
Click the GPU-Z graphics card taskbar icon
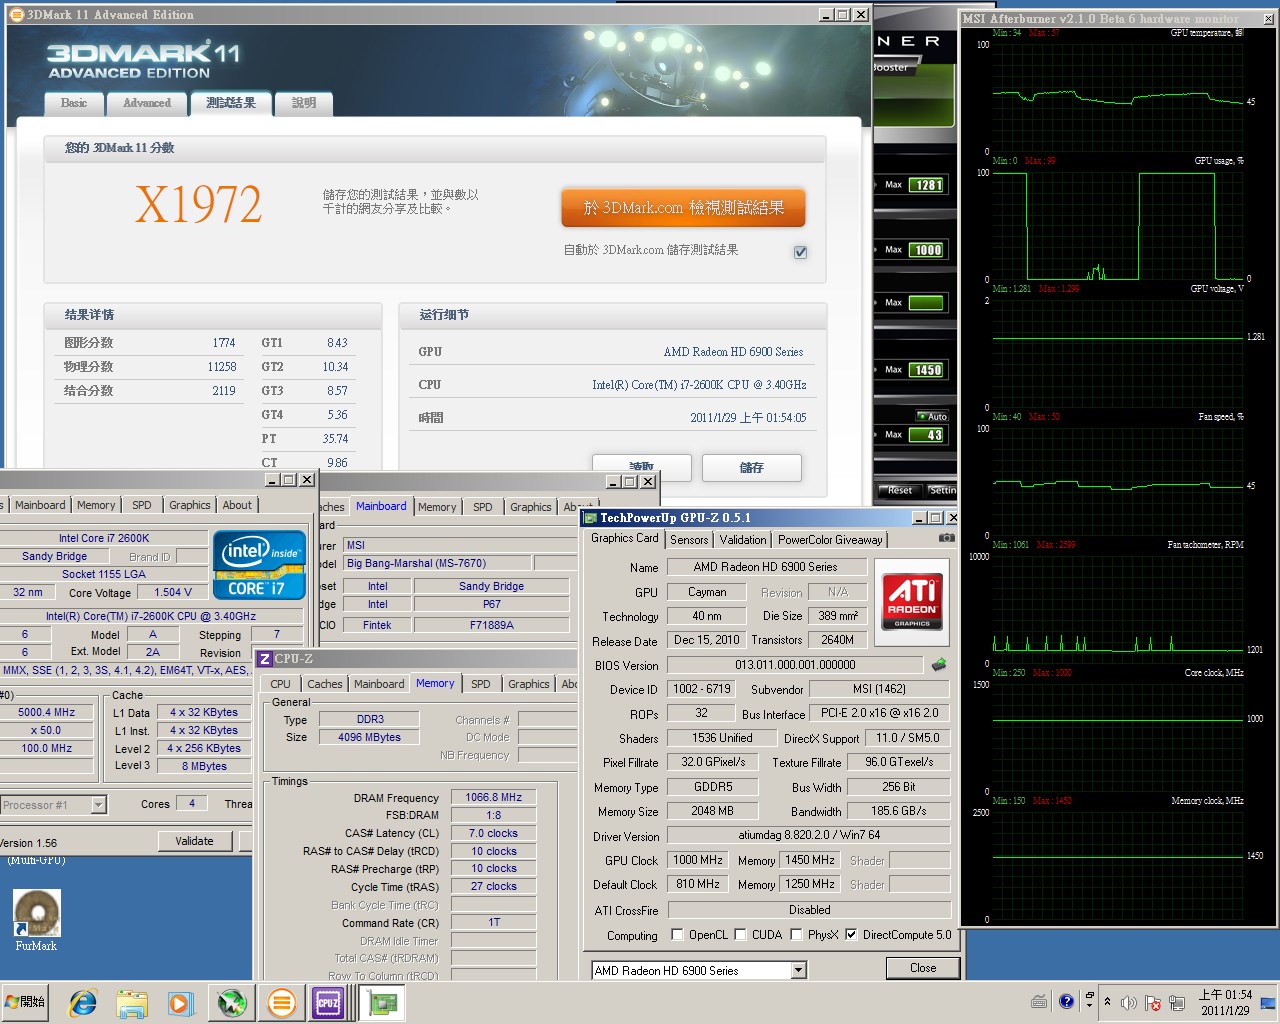(x=381, y=1002)
